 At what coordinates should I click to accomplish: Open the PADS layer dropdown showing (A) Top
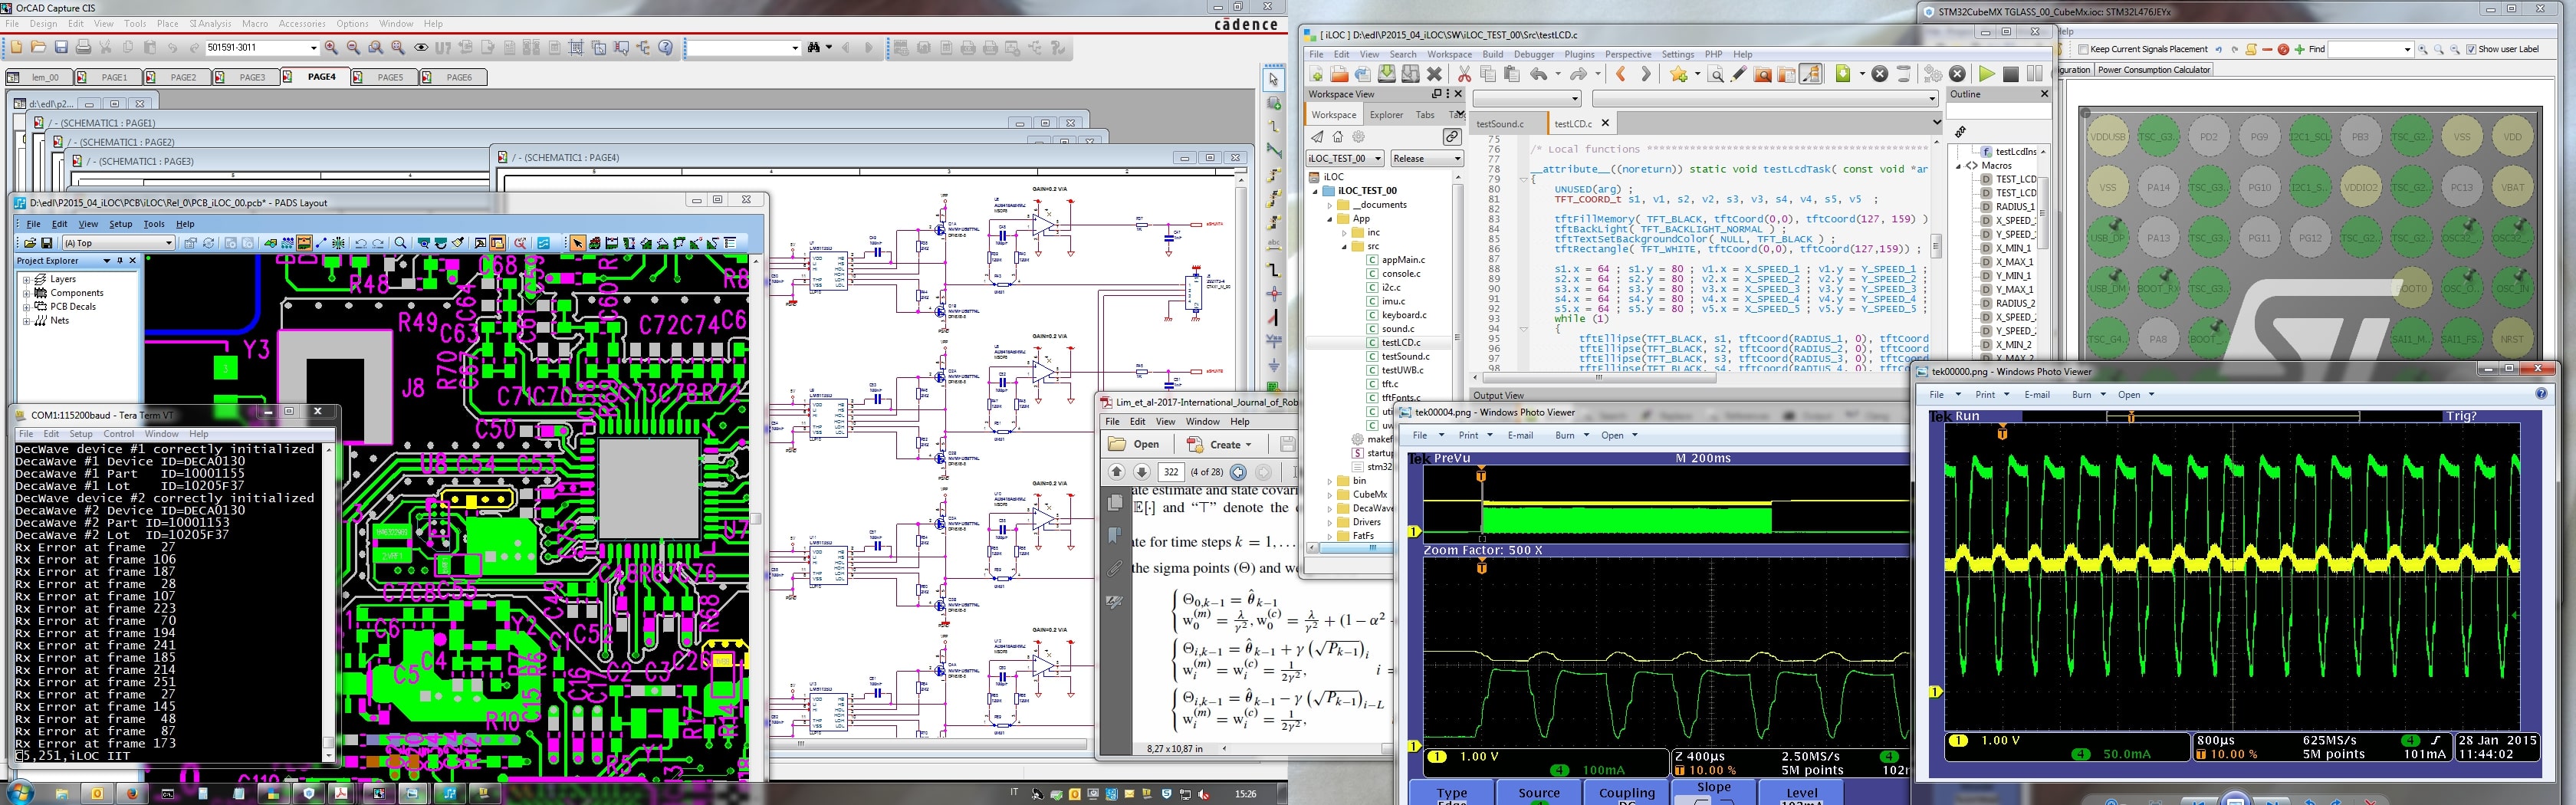(168, 243)
